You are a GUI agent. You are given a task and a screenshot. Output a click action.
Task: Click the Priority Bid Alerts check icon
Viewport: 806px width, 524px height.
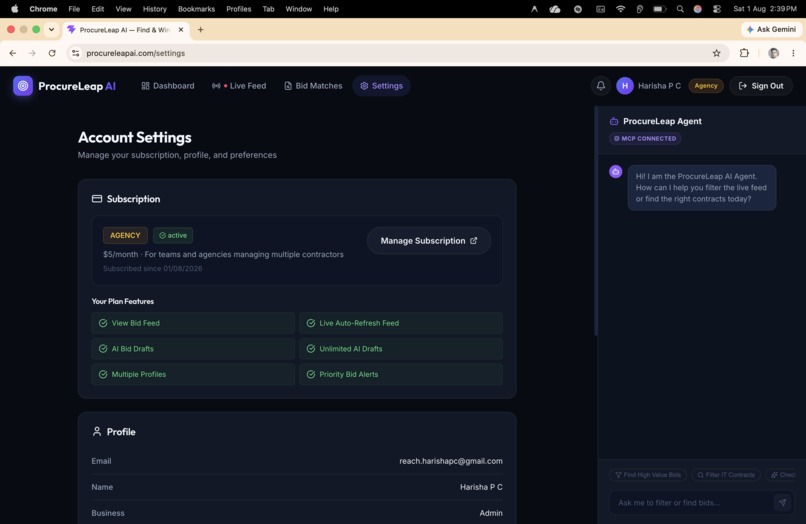(310, 374)
